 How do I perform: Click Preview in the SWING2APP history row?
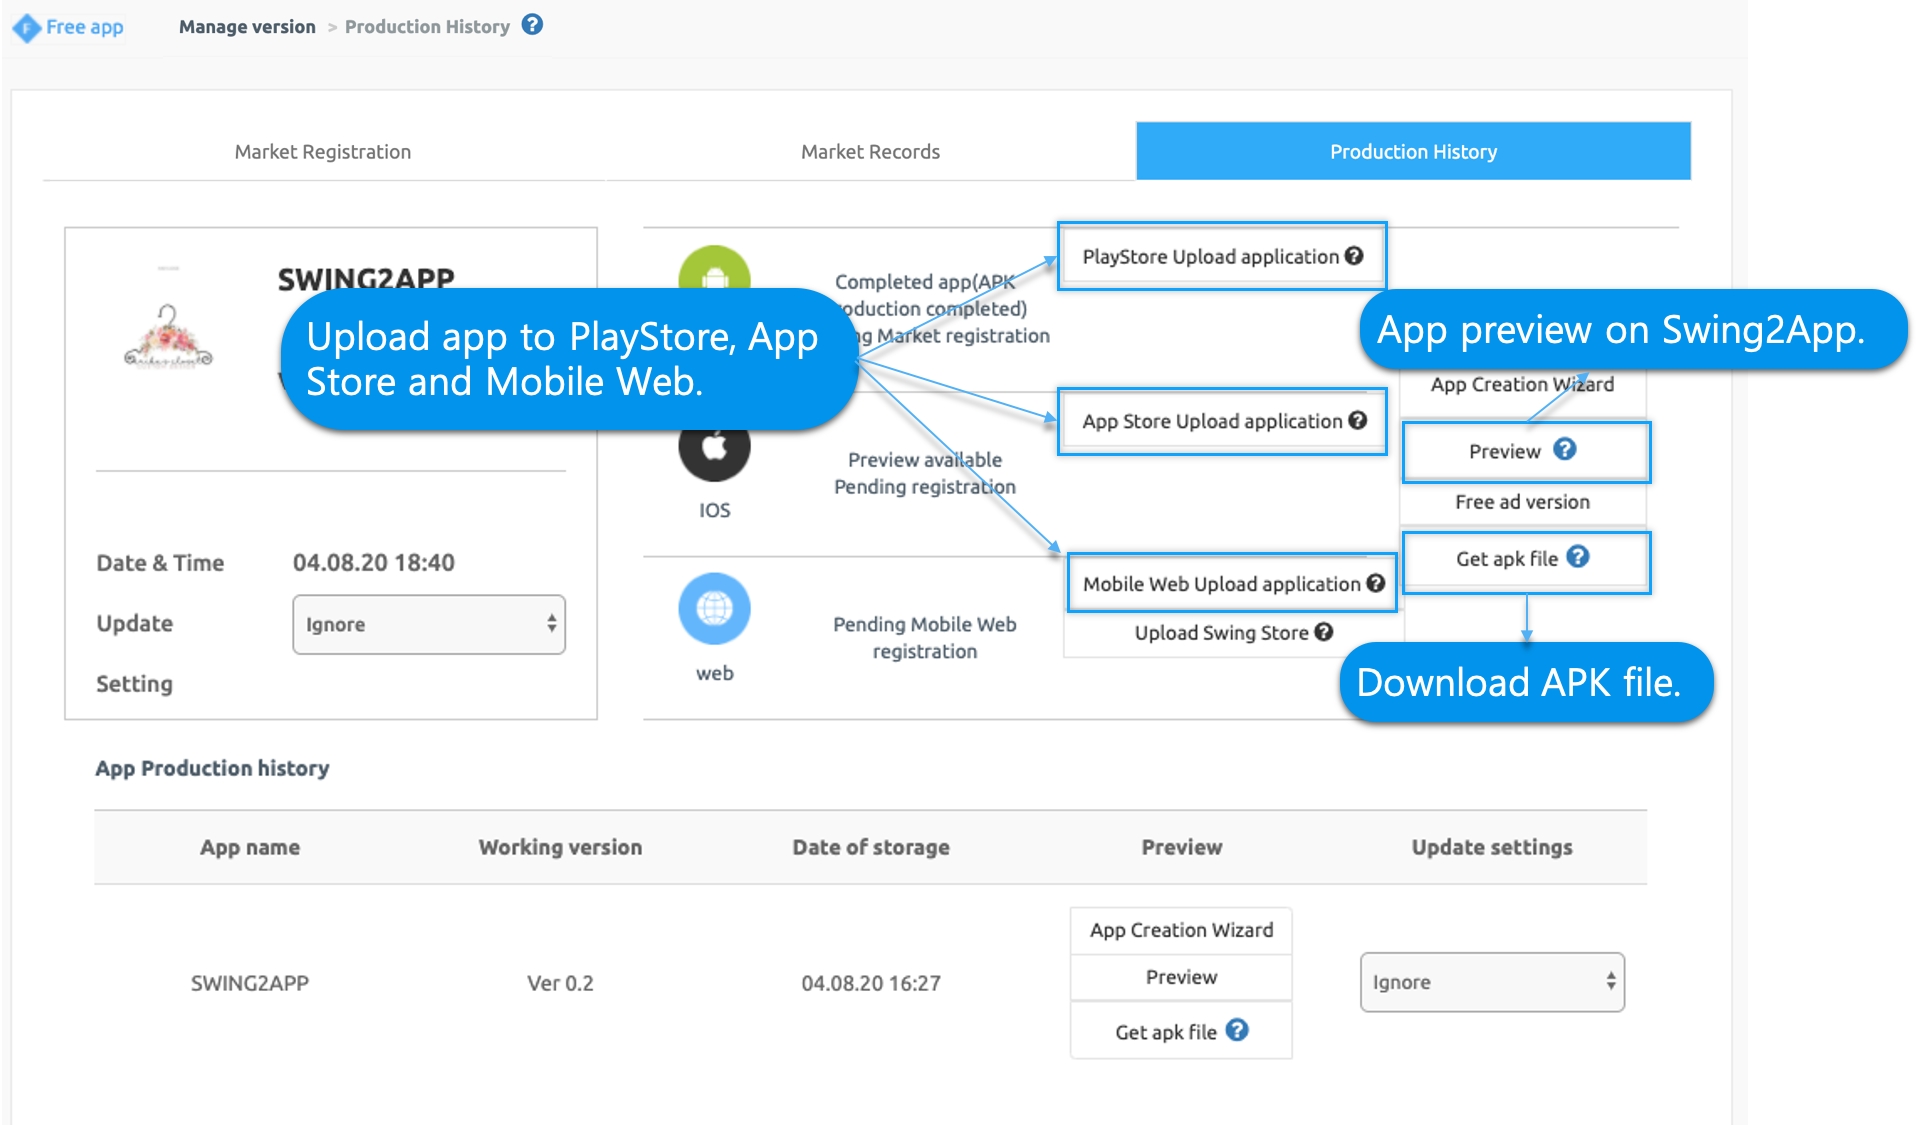point(1181,977)
